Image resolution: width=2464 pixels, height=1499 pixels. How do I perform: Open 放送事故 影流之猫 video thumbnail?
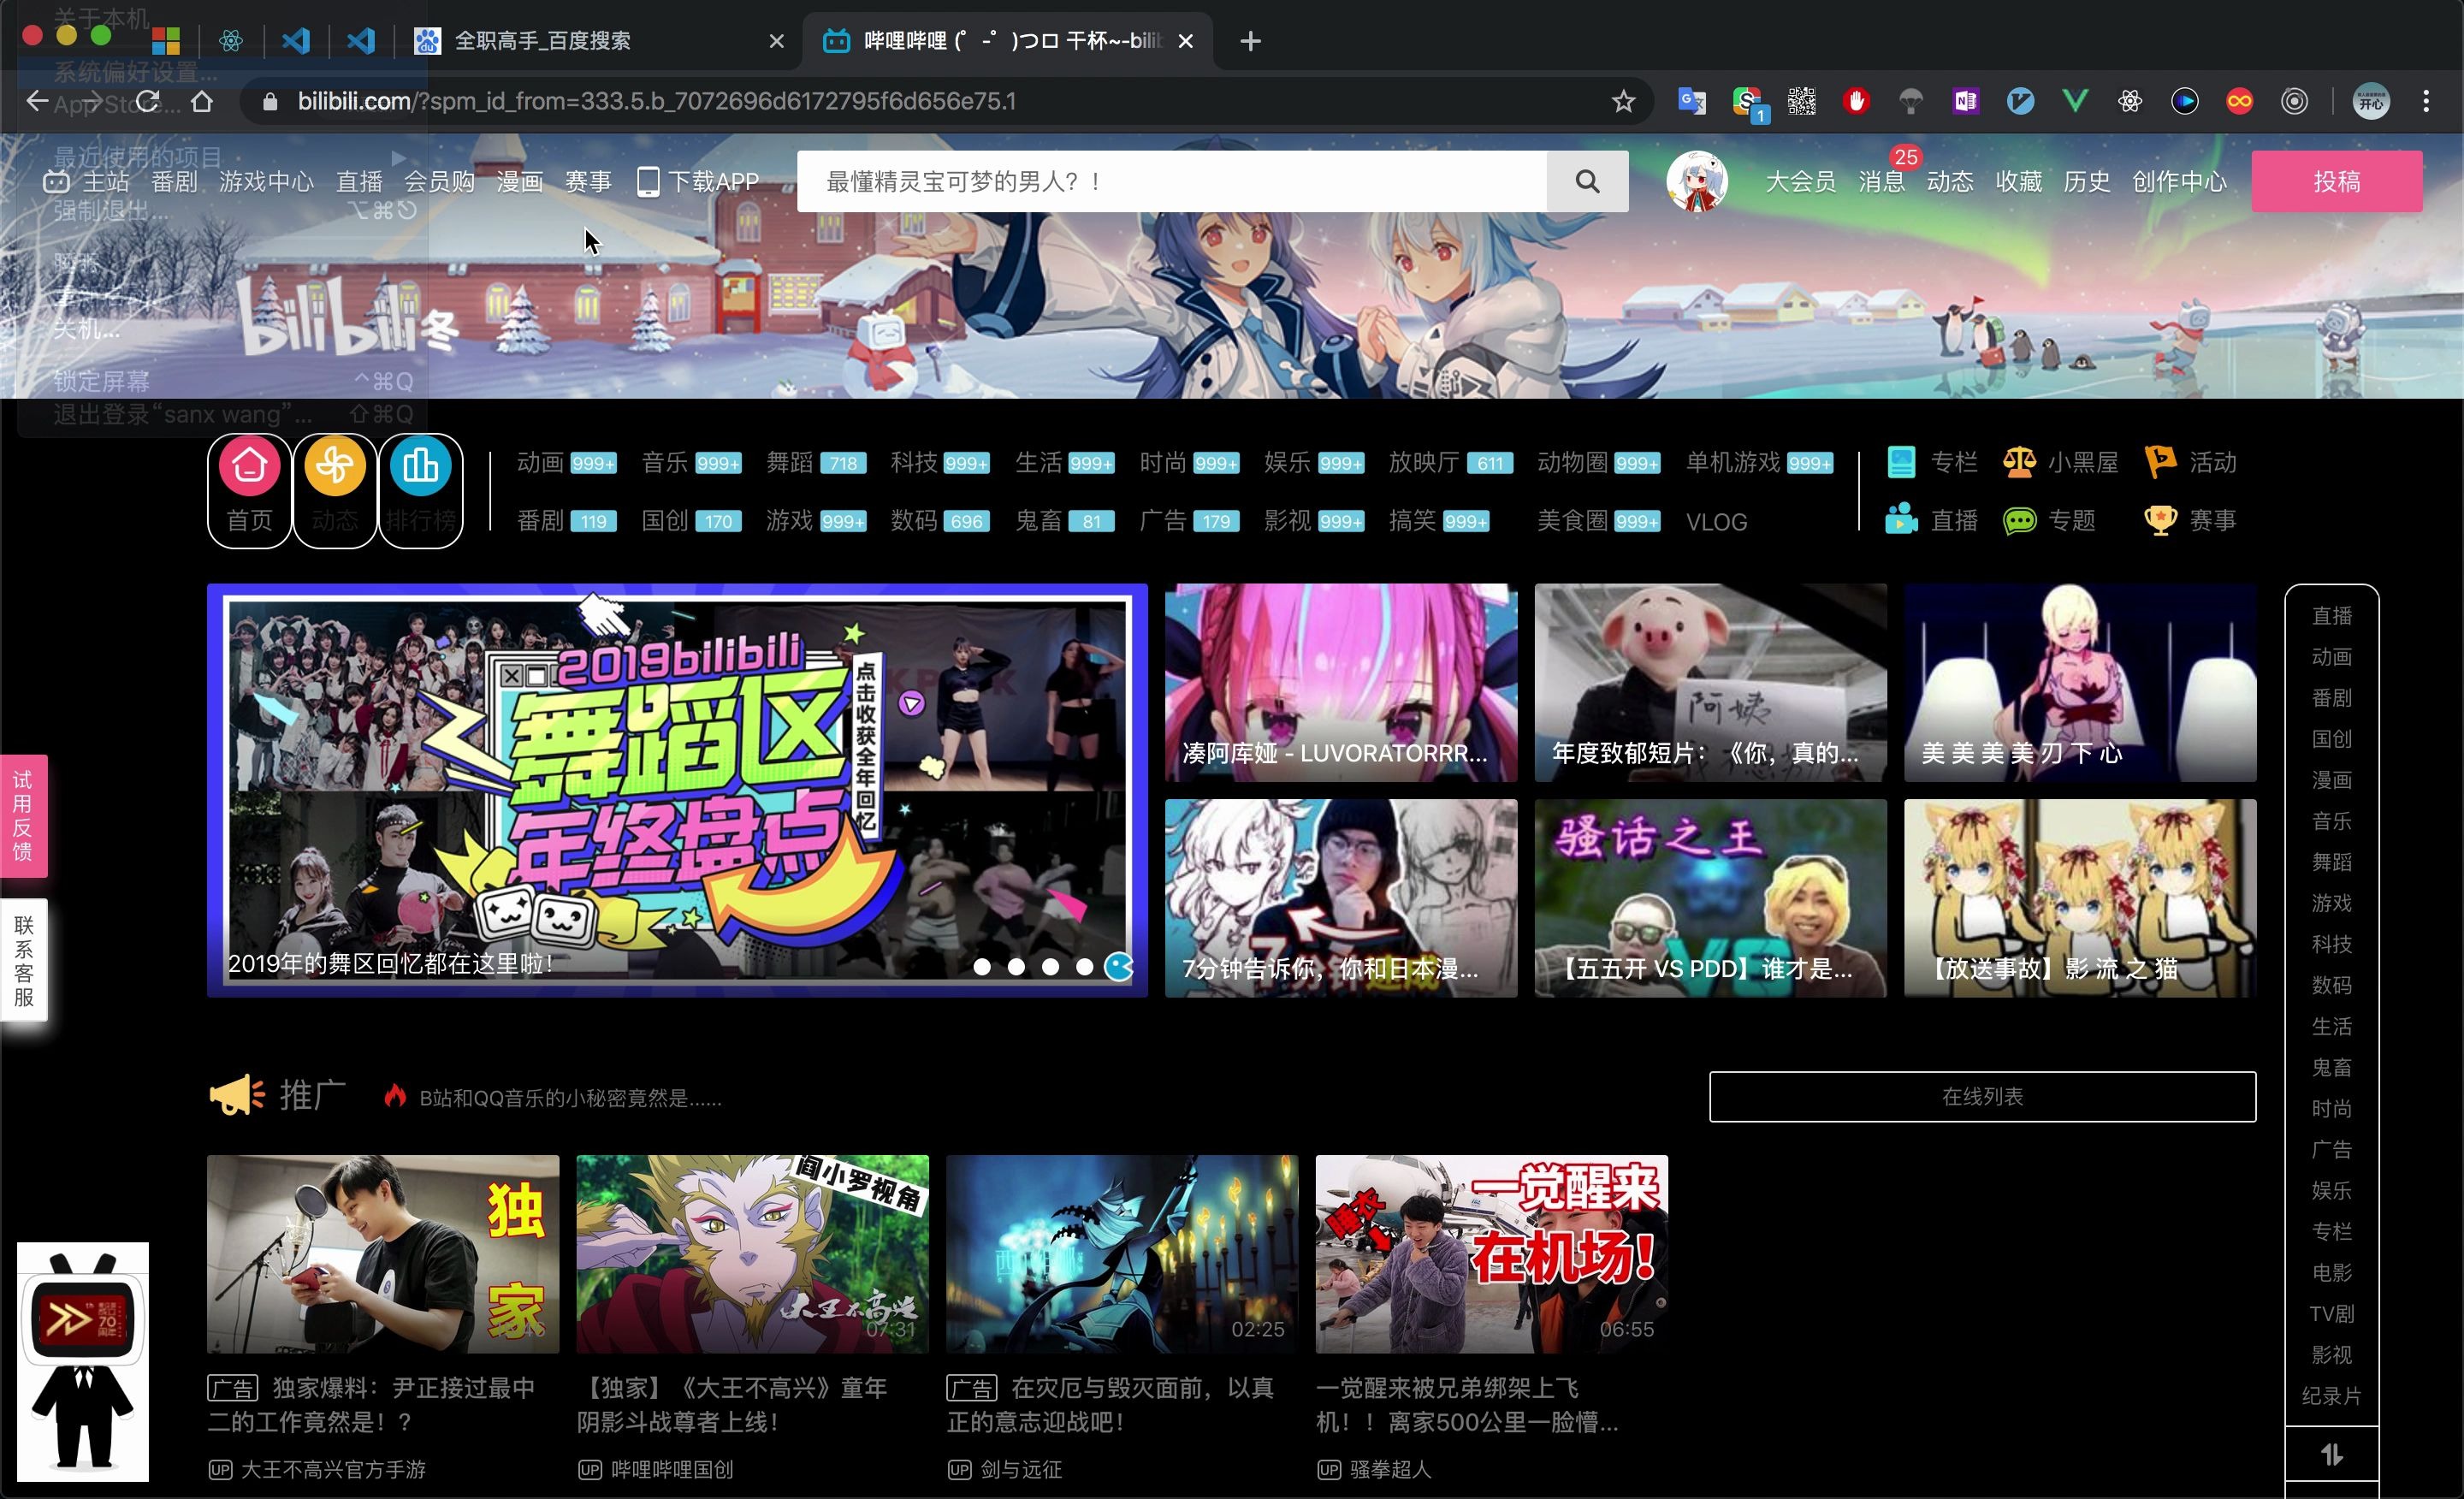tap(2080, 897)
